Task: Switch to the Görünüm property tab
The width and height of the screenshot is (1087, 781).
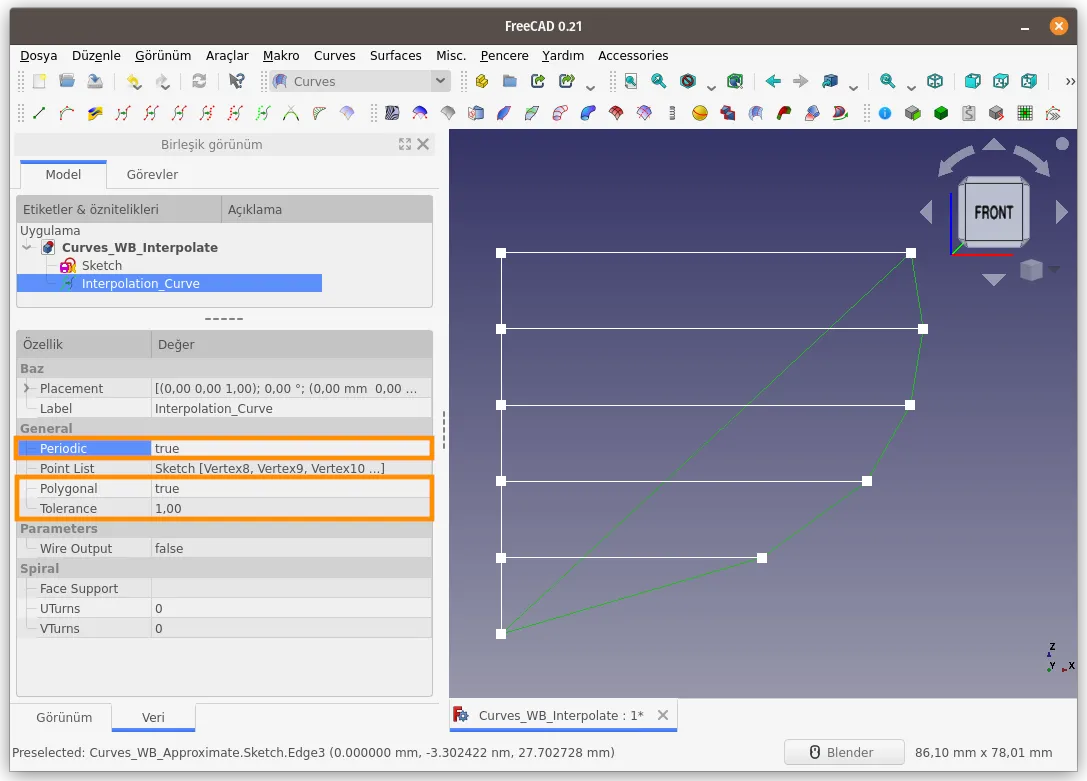Action: 64,717
